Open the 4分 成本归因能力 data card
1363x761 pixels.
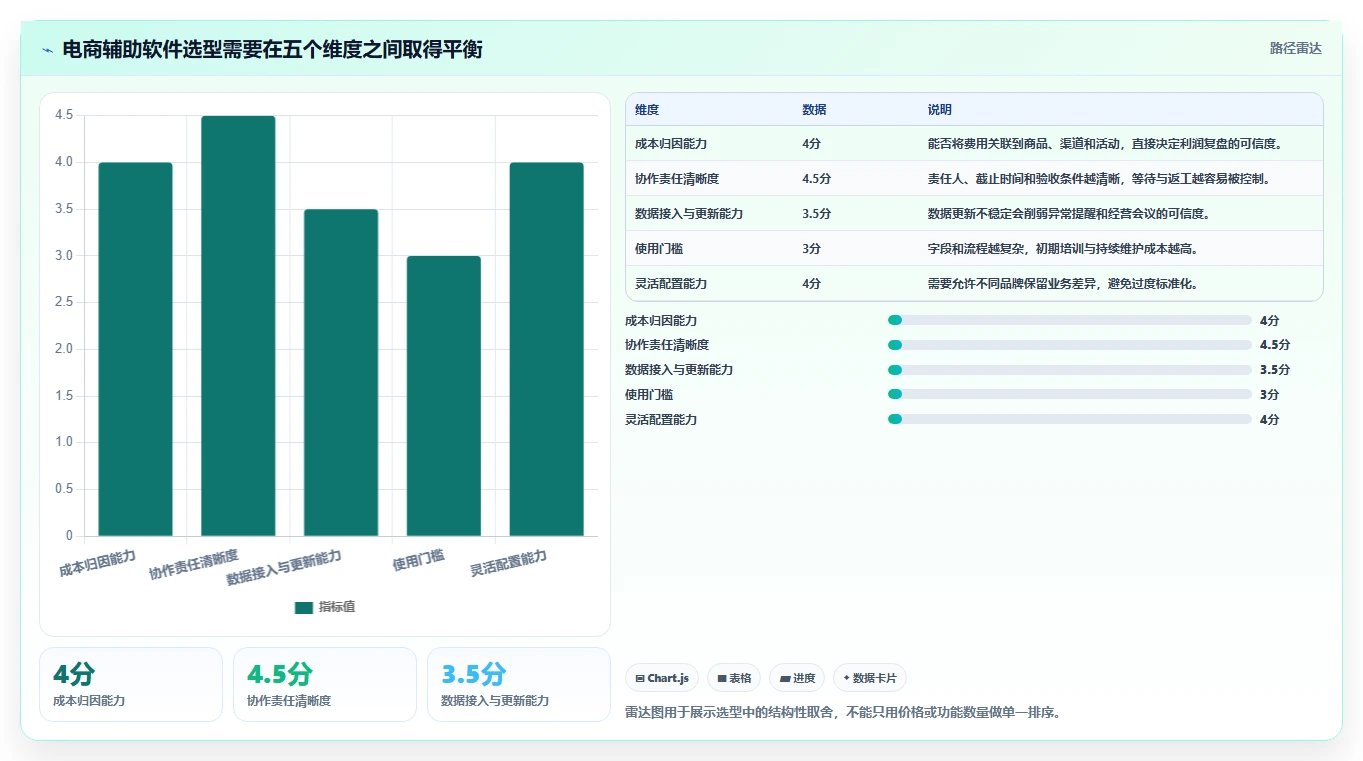point(131,685)
